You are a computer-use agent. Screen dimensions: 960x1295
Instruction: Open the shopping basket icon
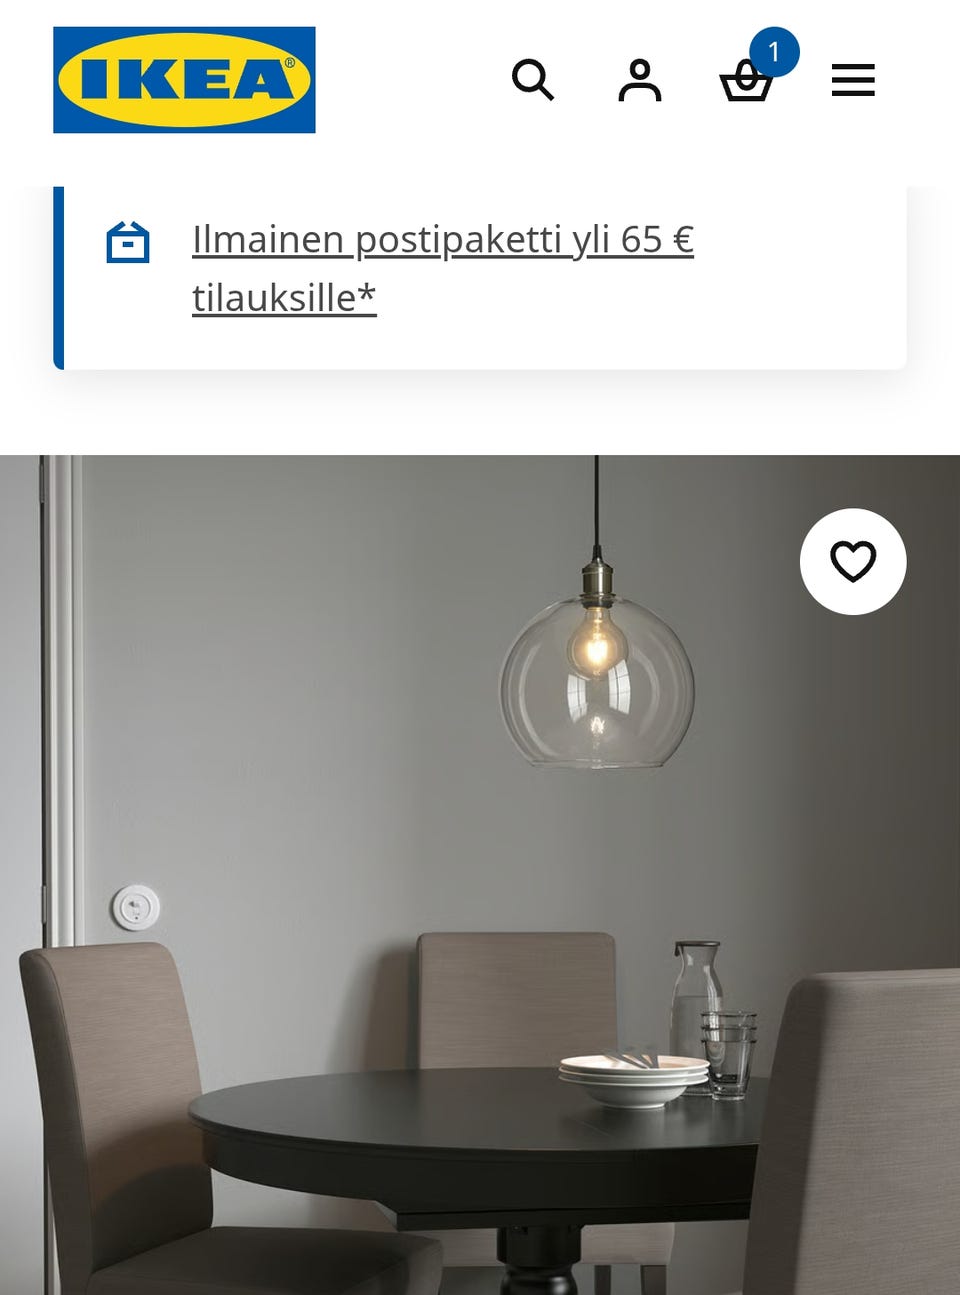point(746,82)
